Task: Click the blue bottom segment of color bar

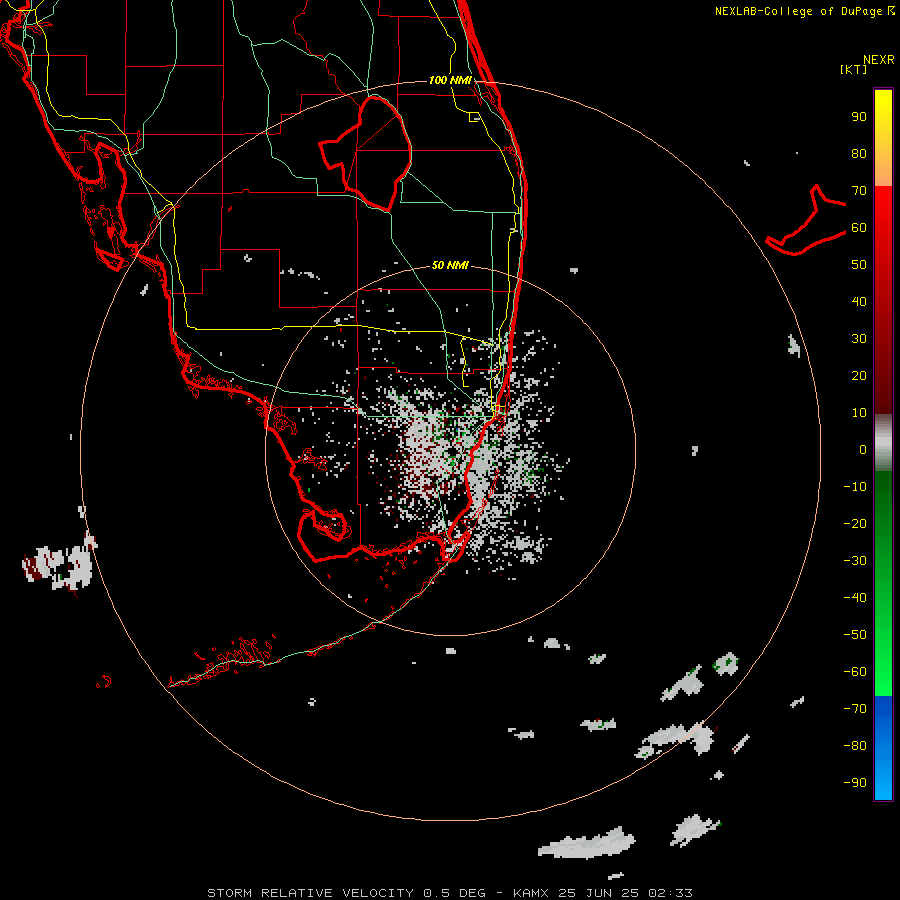Action: (x=883, y=748)
